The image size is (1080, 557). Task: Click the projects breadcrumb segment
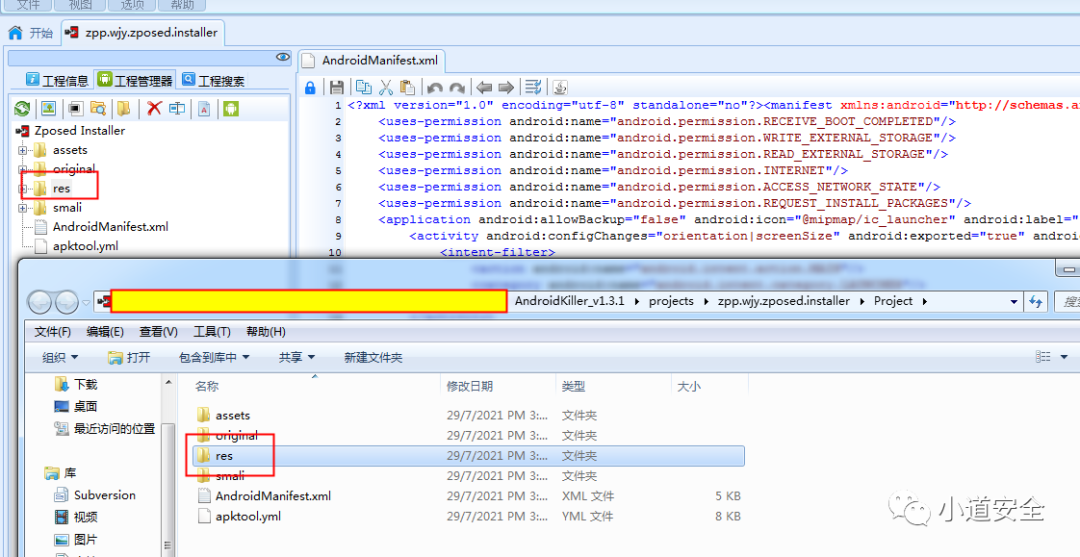click(x=671, y=302)
